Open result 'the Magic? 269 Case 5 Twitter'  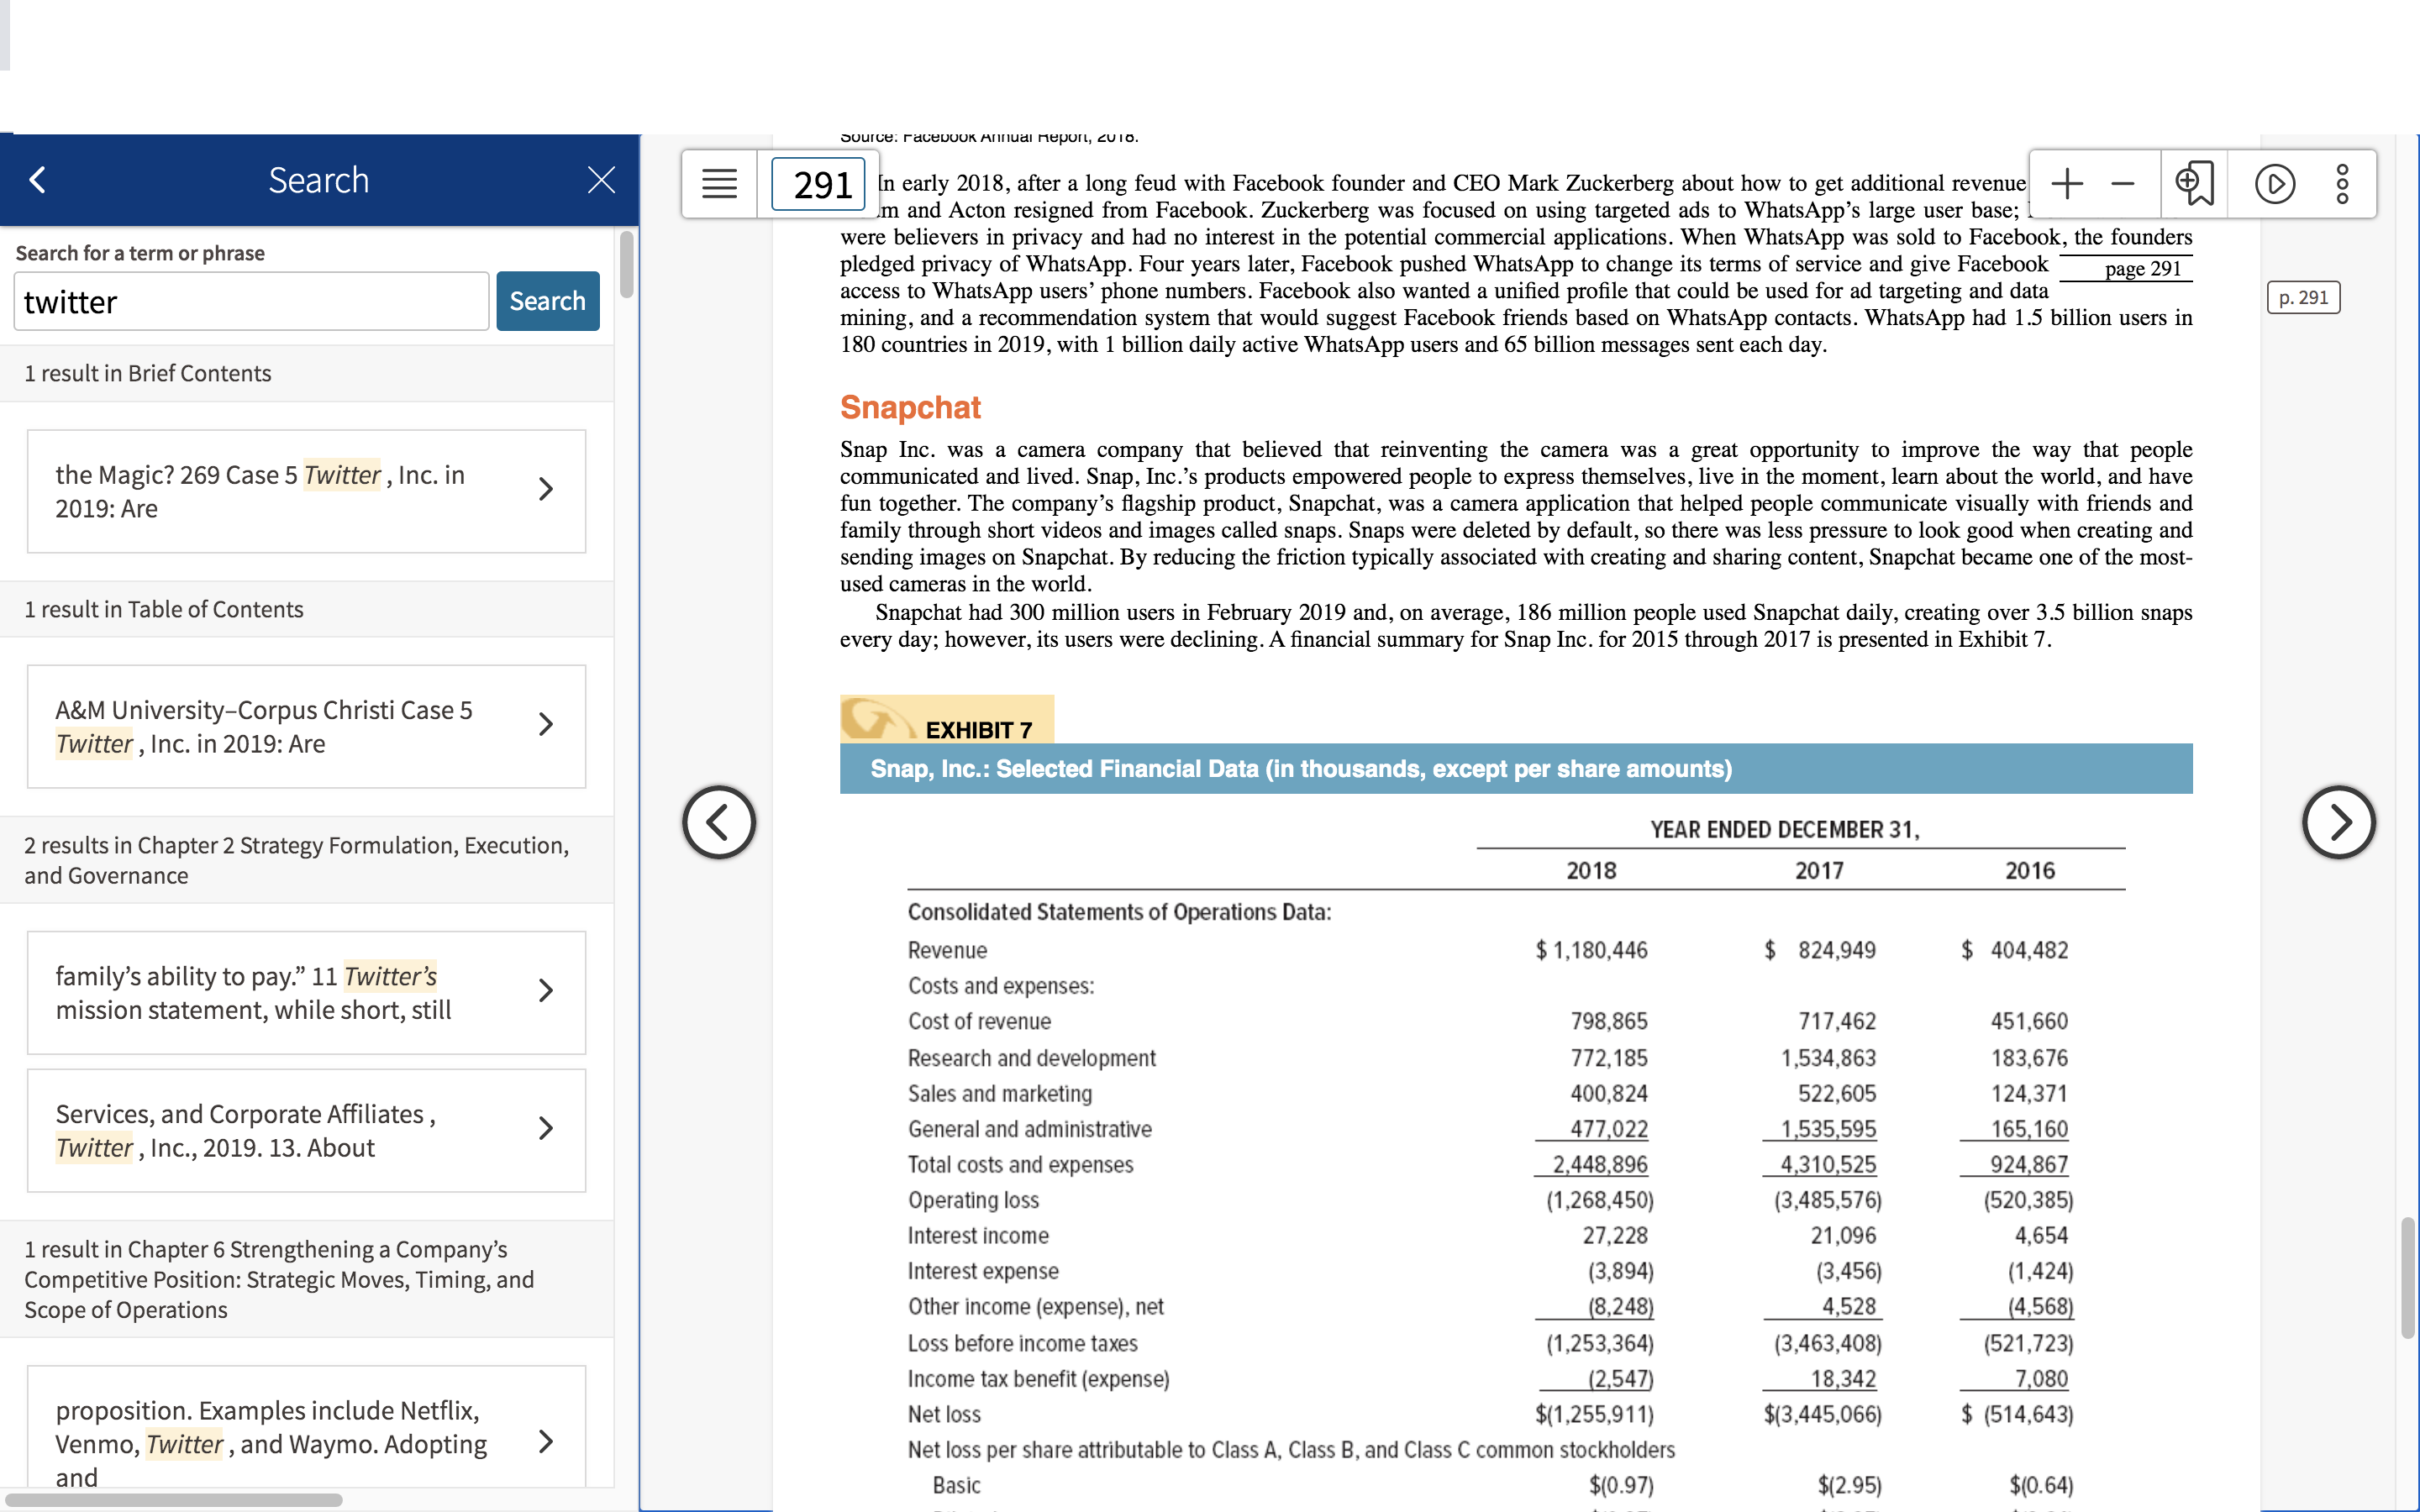pos(306,491)
